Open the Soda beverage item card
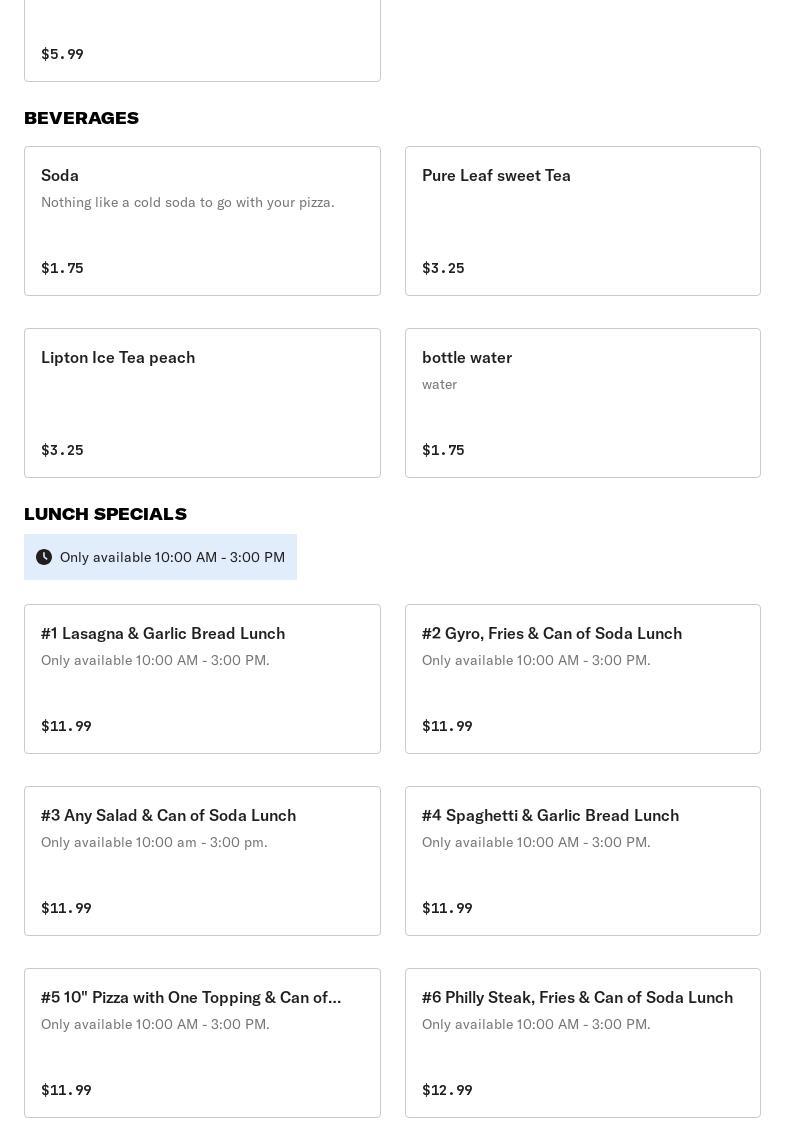This screenshot has width=785, height=1136. click(202, 221)
